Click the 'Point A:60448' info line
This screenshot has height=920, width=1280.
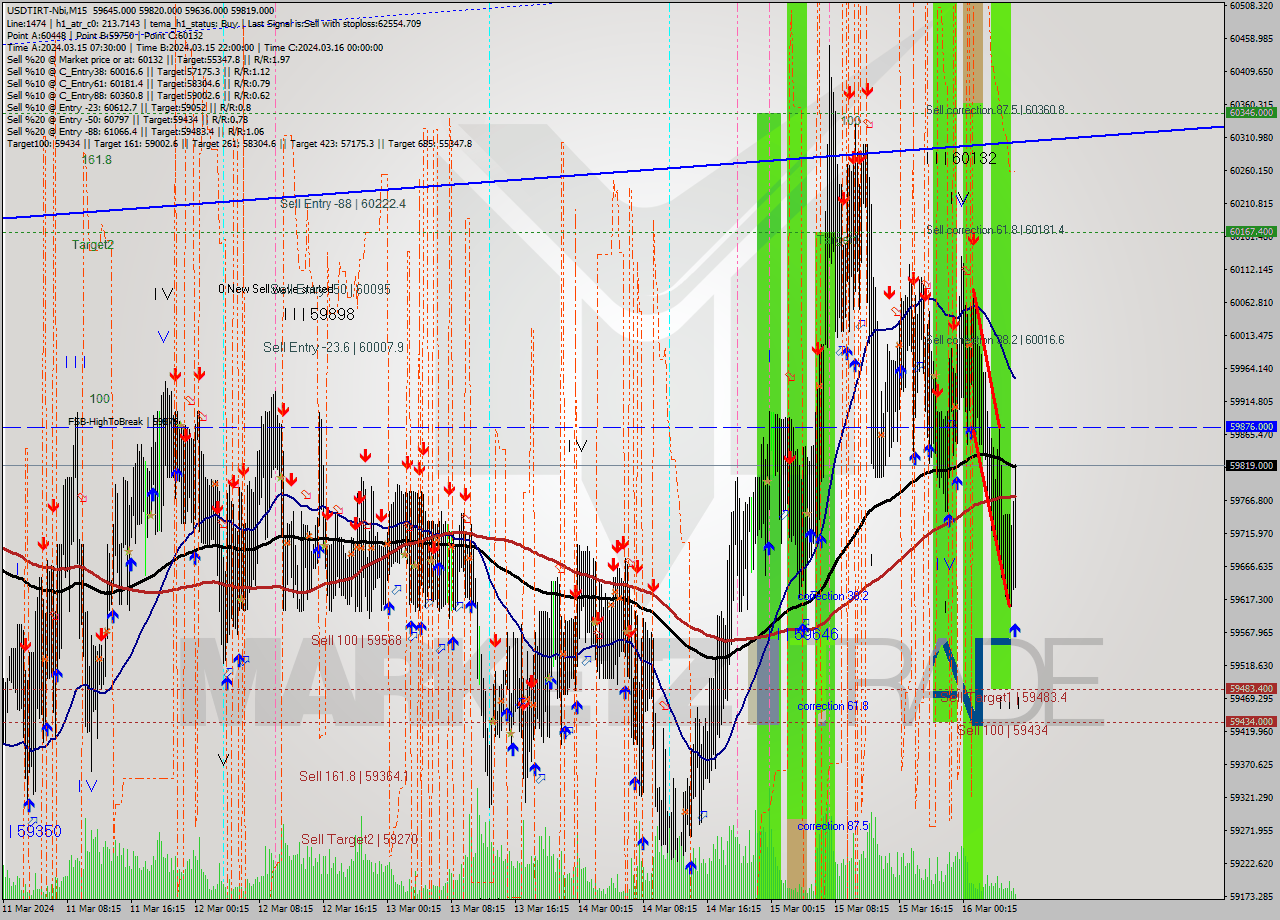tap(104, 35)
